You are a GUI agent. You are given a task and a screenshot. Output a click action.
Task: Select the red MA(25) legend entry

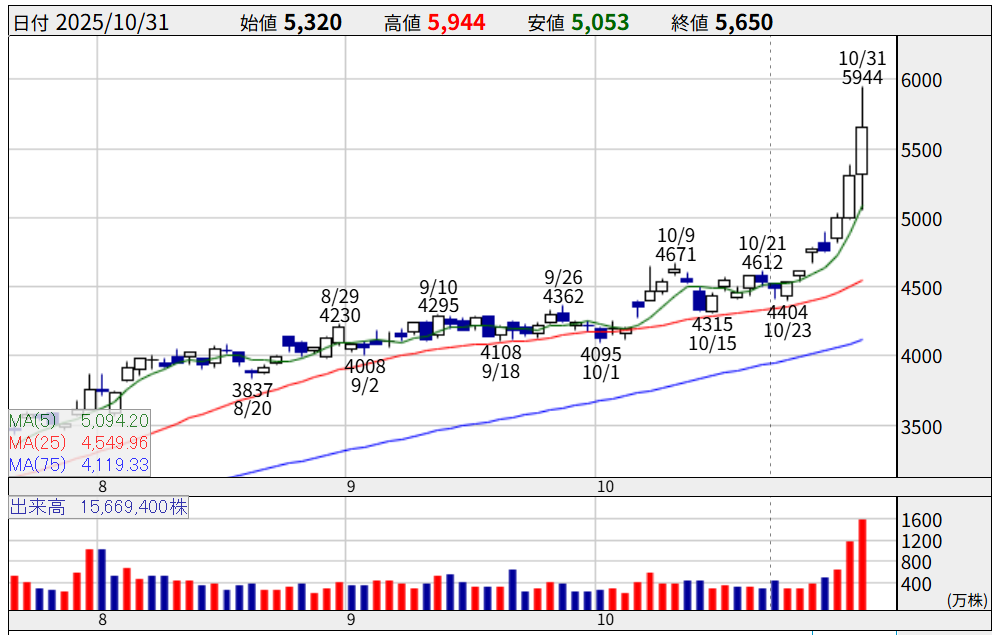pos(78,442)
